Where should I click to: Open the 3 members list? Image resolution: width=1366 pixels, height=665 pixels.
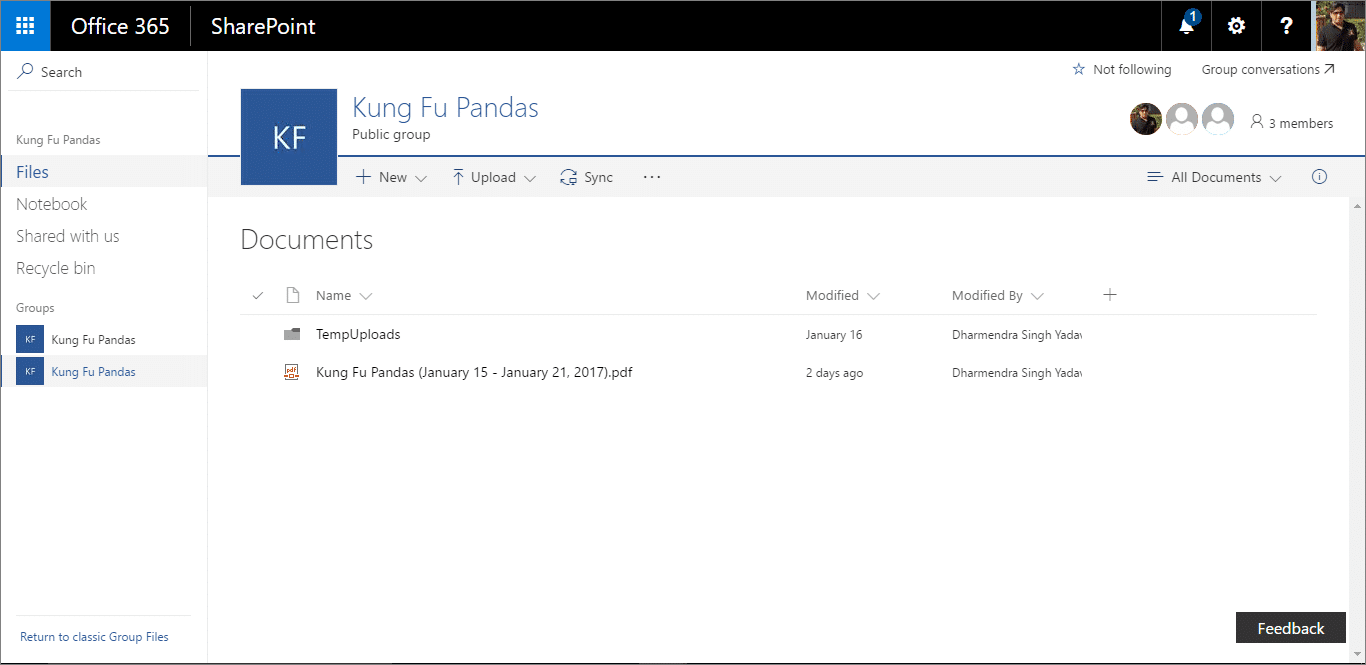1291,123
